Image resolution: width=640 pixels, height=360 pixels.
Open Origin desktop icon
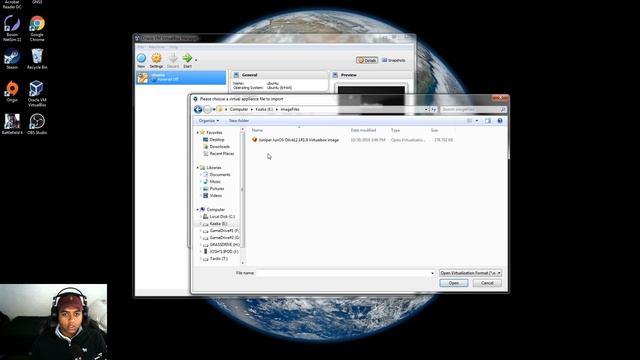(12, 92)
